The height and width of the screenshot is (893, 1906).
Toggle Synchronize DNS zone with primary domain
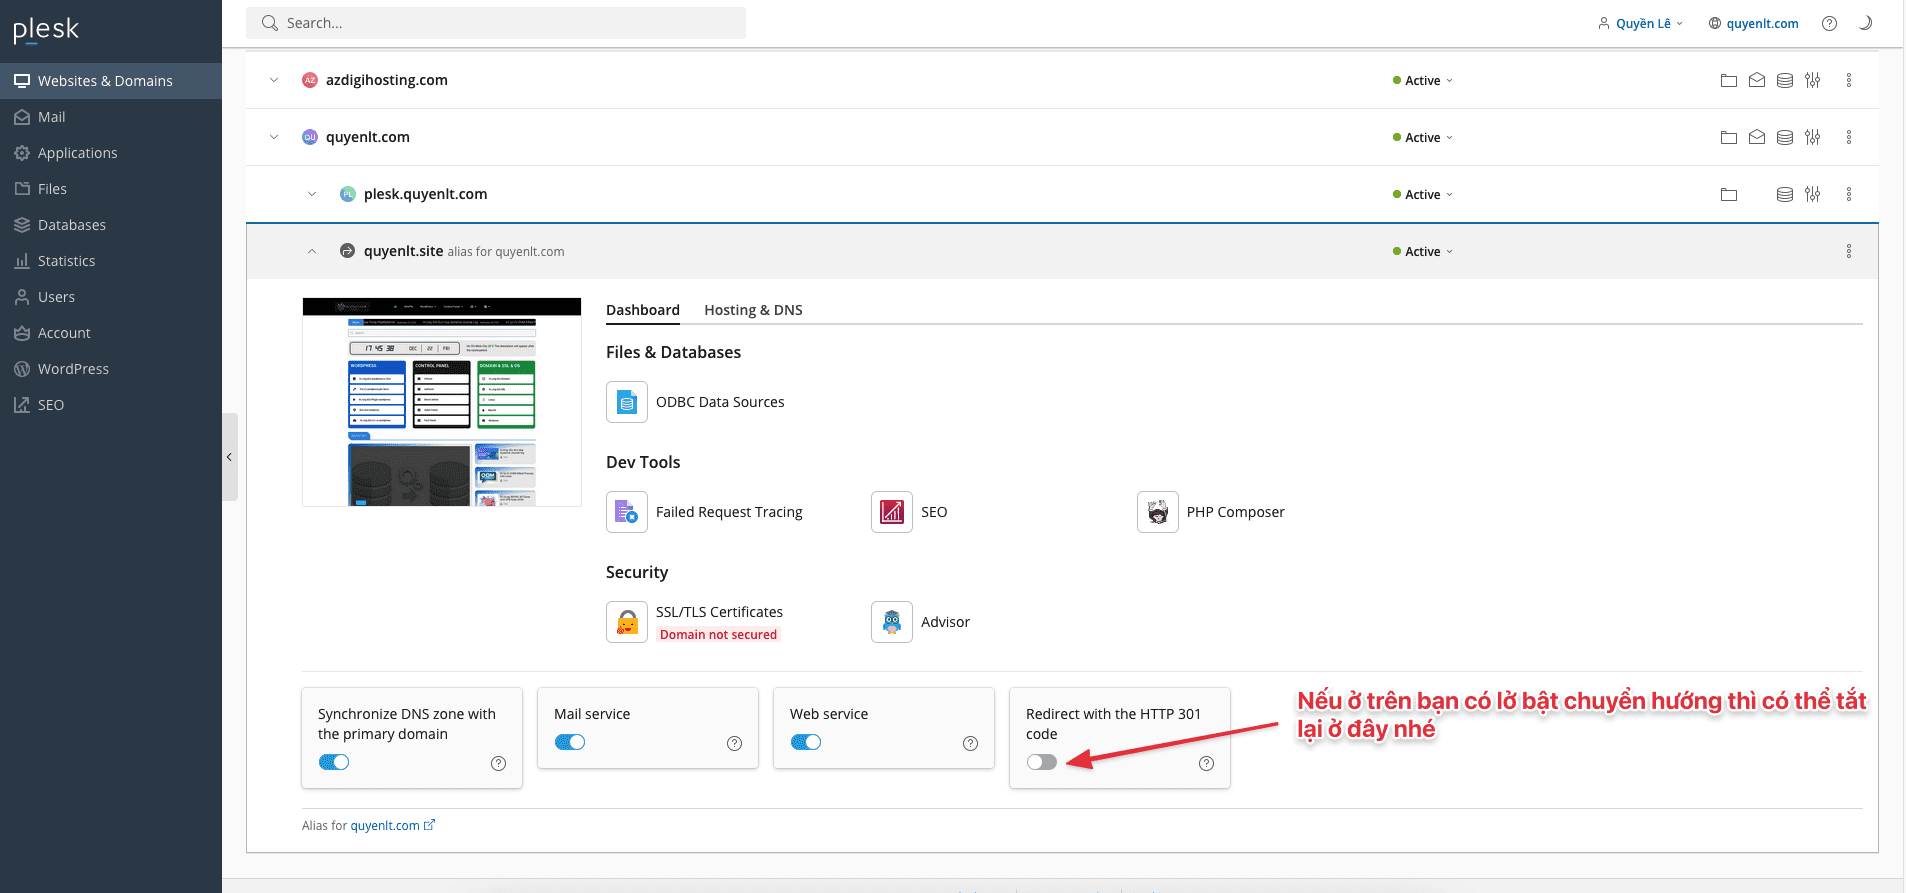click(334, 762)
